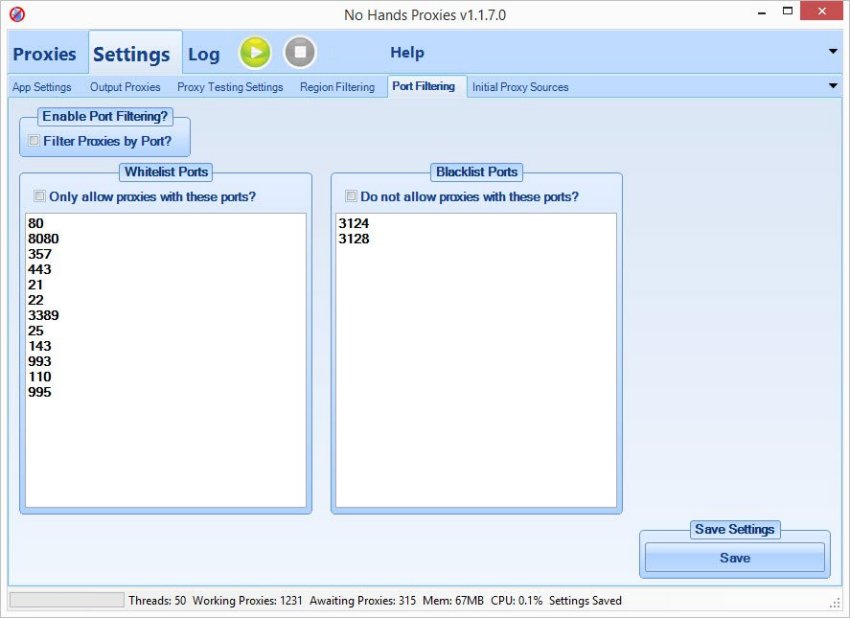The image size is (850, 618).
Task: Click inside the Whitelist Ports text box
Action: [166, 360]
